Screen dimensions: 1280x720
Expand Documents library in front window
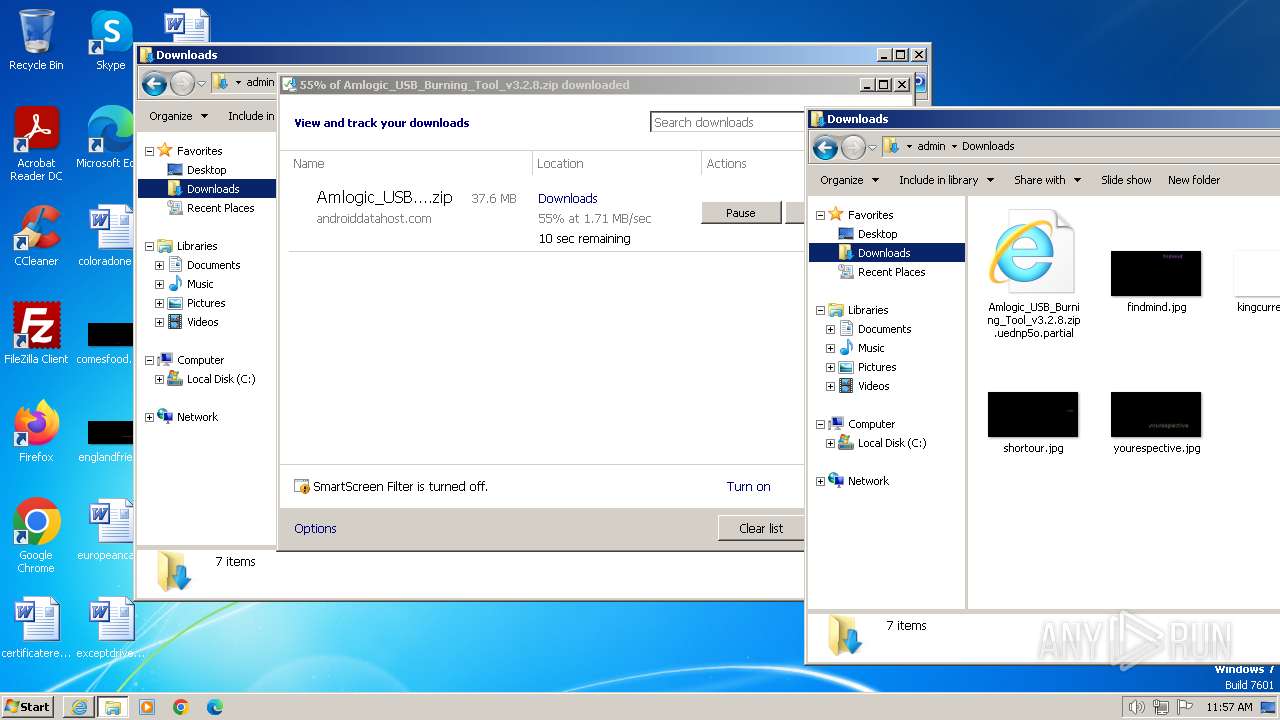830,329
